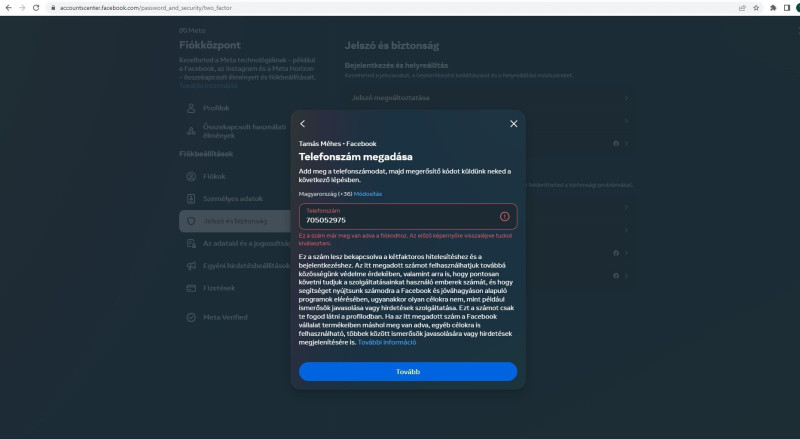
Task: Click the browser side panel icon
Action: (787, 8)
